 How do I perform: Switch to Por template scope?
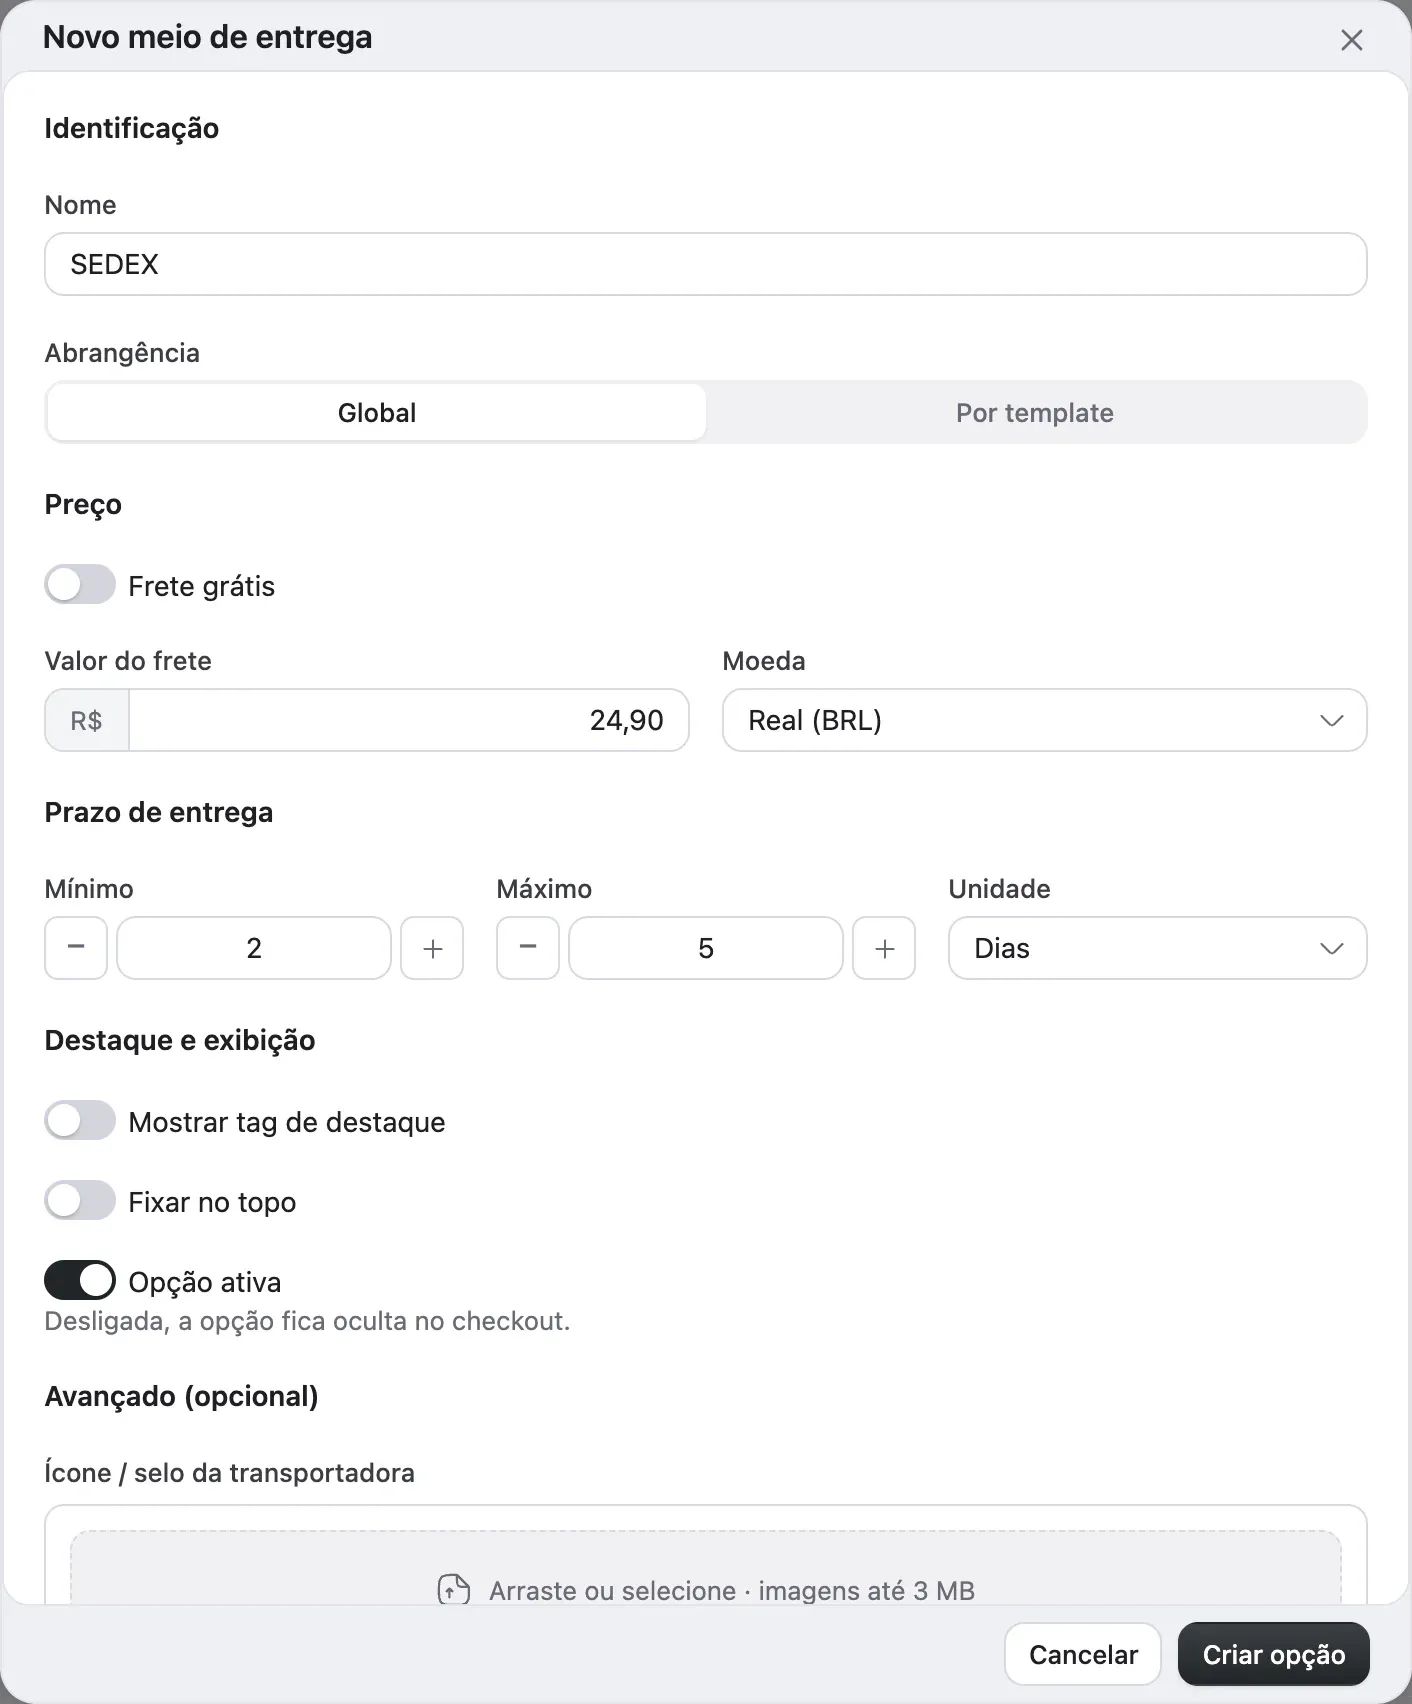pyautogui.click(x=1035, y=412)
